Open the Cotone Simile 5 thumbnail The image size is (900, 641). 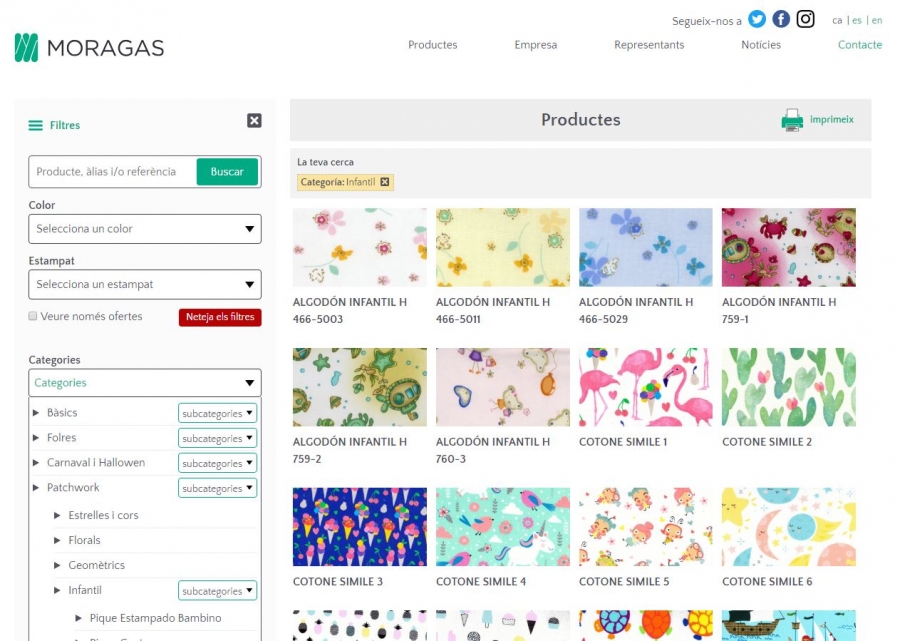click(646, 527)
